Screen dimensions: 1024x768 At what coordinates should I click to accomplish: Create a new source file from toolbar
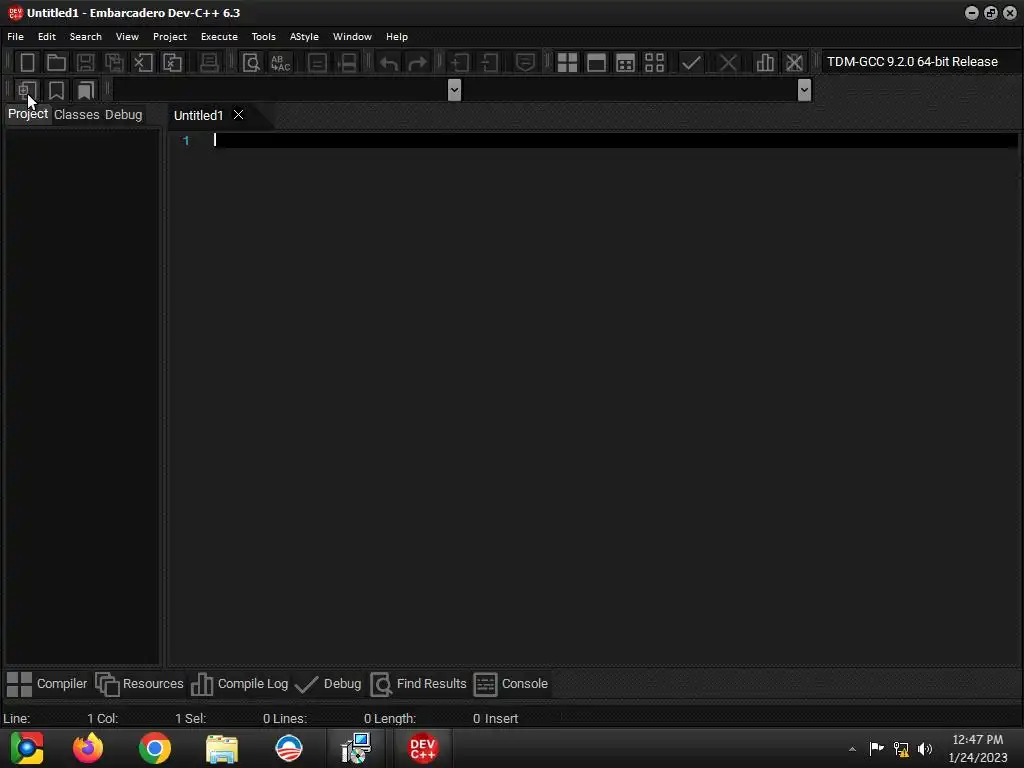(x=27, y=63)
